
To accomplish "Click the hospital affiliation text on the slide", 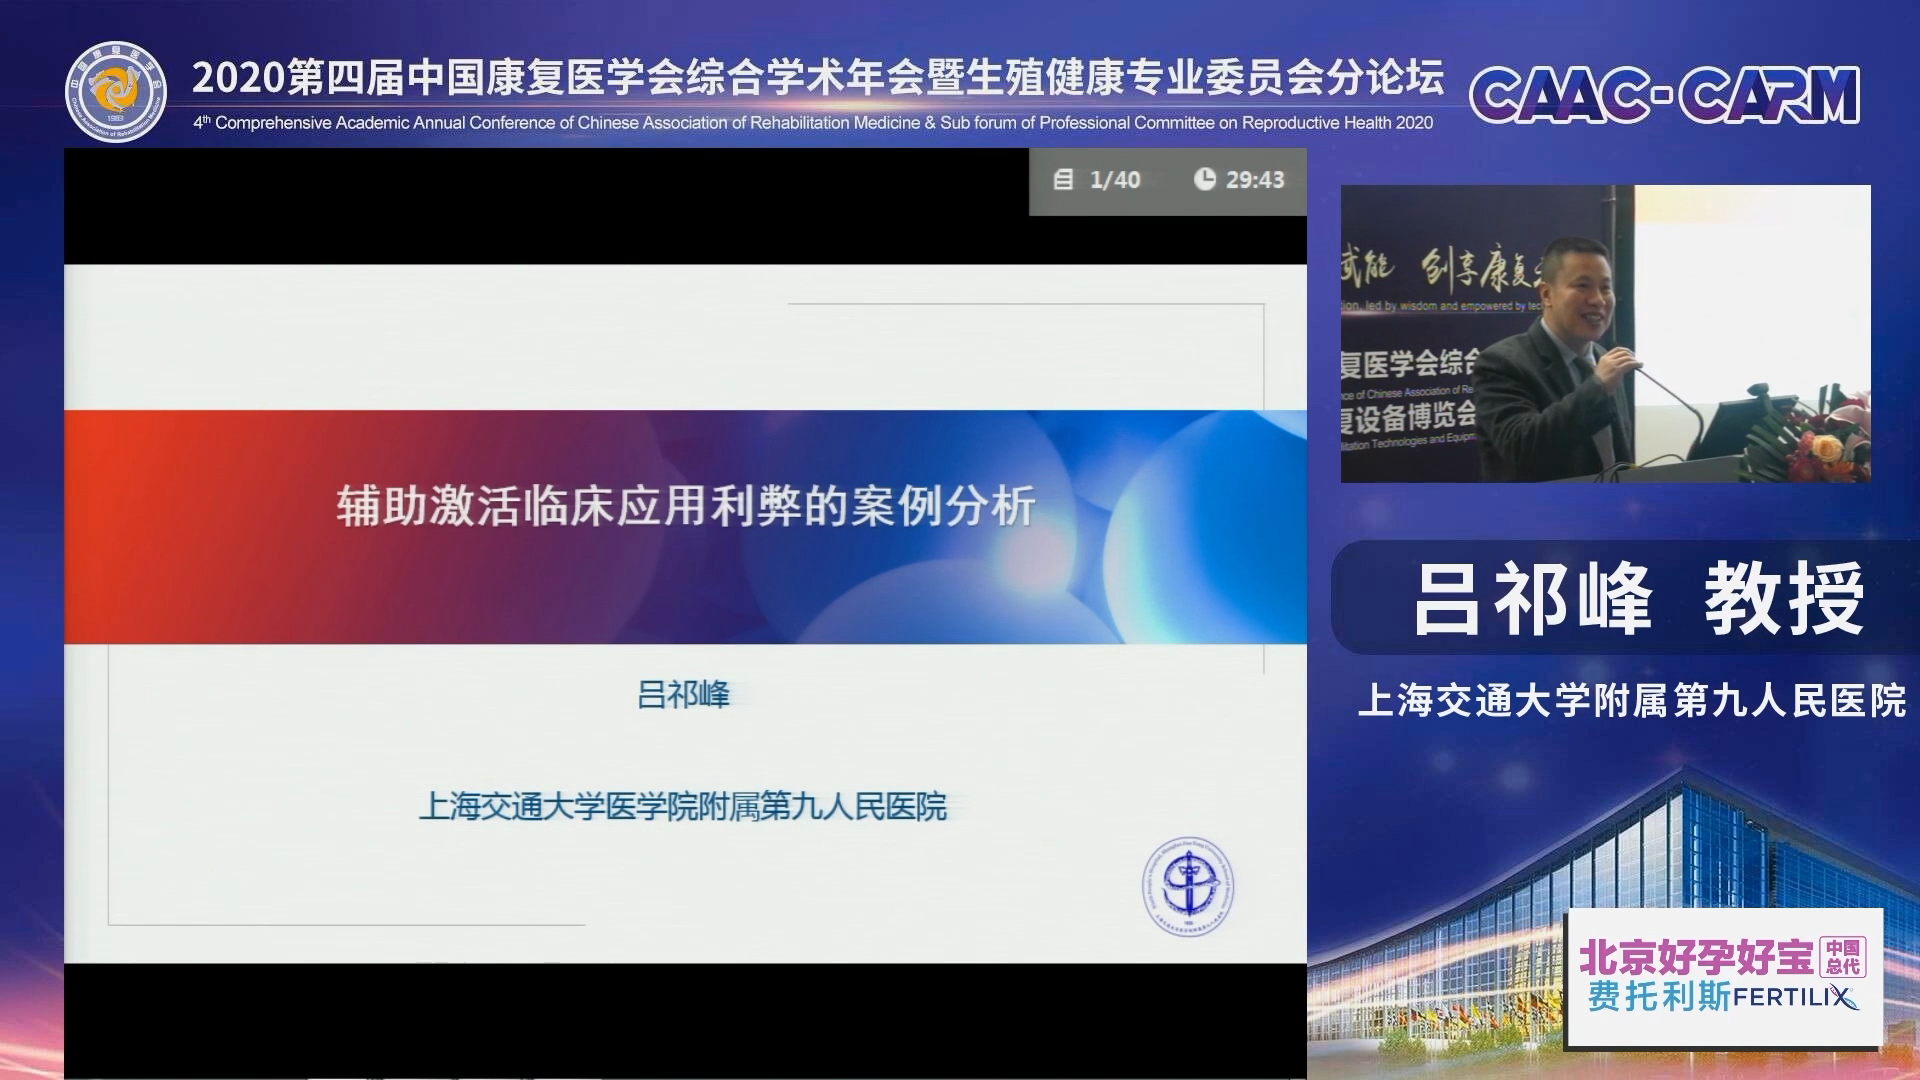I will click(682, 806).
